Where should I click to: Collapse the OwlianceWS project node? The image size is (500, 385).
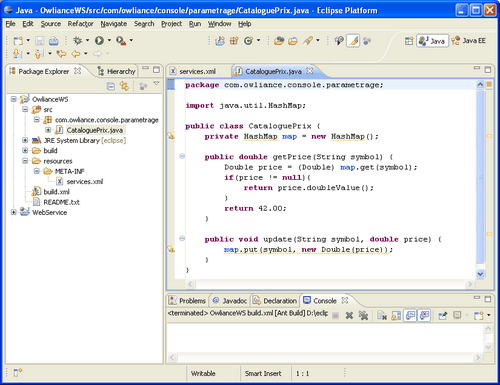(14, 99)
